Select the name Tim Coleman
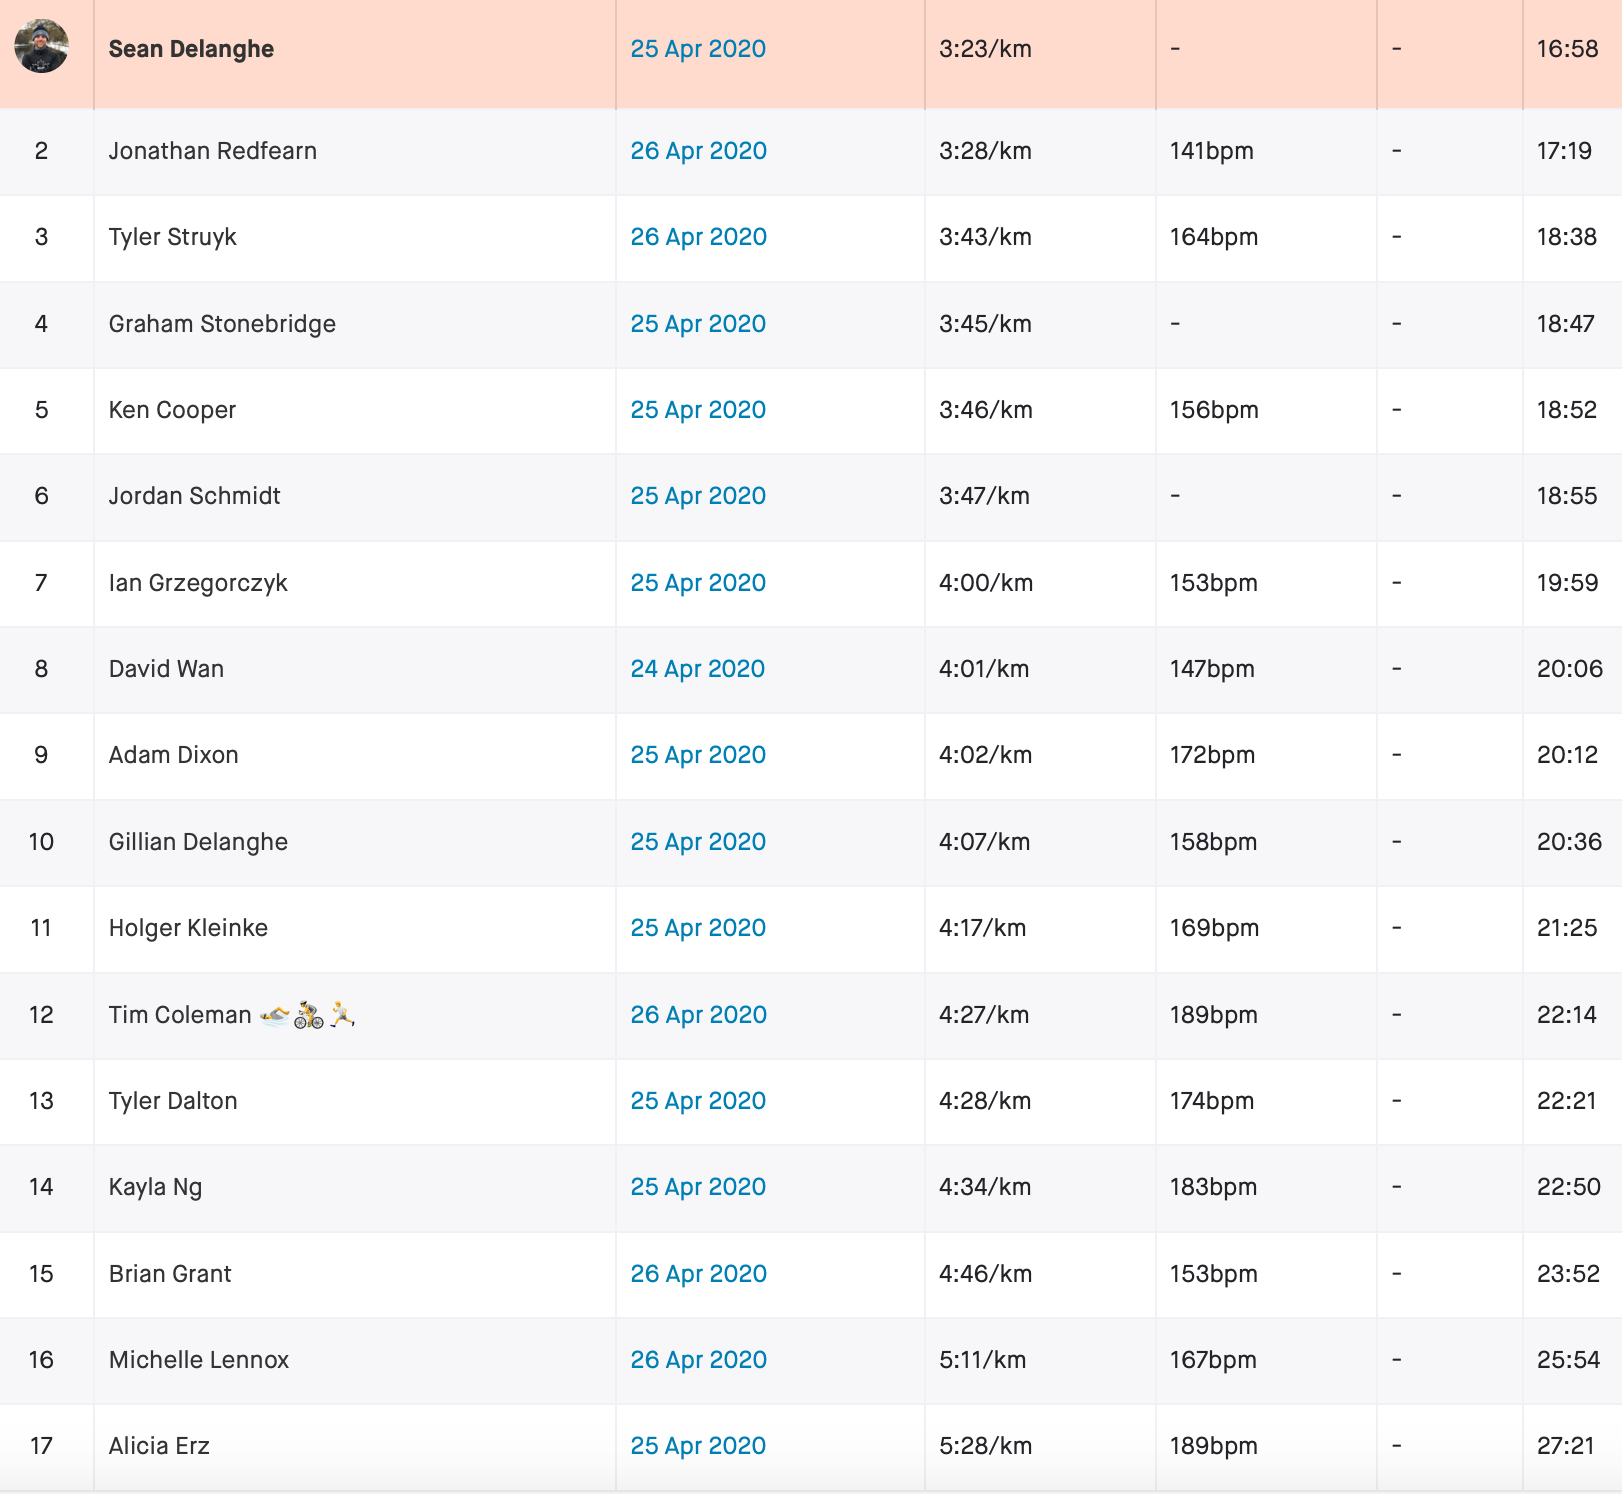This screenshot has height=1494, width=1622. (x=180, y=1015)
